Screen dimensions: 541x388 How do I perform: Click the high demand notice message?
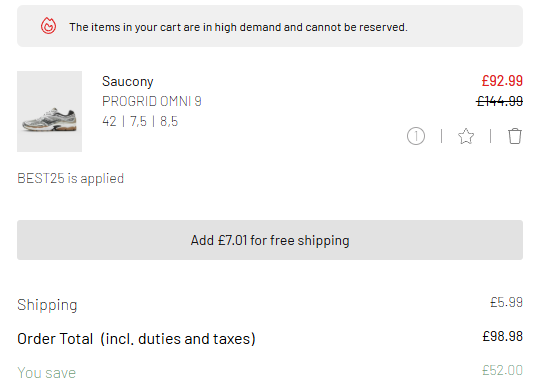click(x=238, y=27)
